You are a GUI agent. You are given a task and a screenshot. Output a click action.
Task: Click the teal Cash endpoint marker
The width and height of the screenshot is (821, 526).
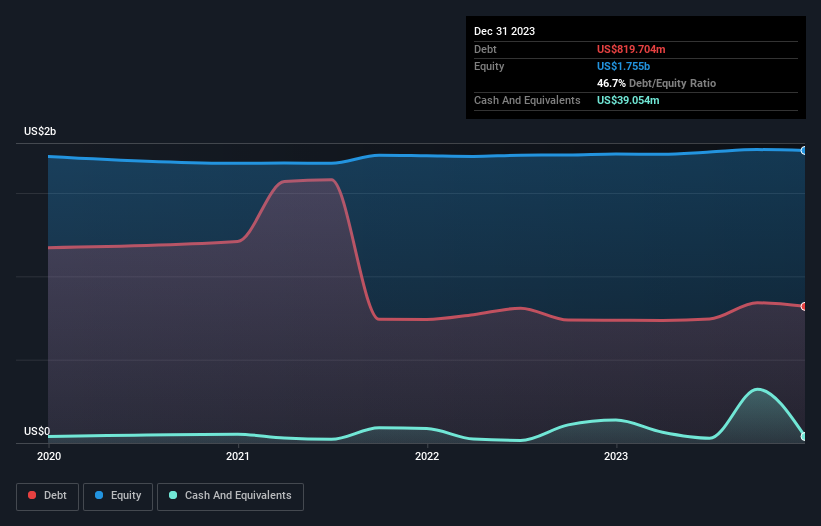pyautogui.click(x=804, y=436)
